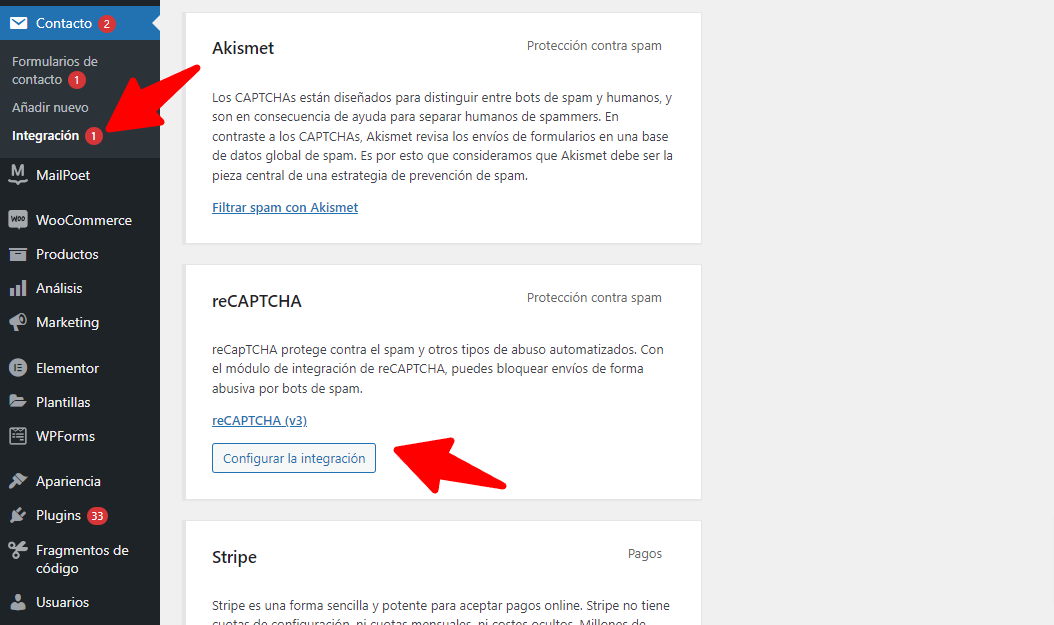
Task: Click the MailPoet M icon
Action: click(18, 175)
